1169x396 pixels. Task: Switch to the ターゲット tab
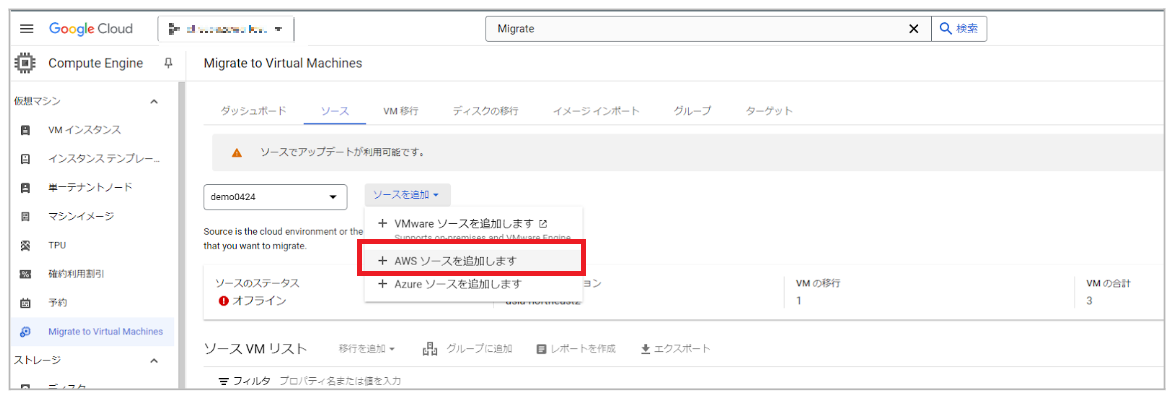(769, 111)
